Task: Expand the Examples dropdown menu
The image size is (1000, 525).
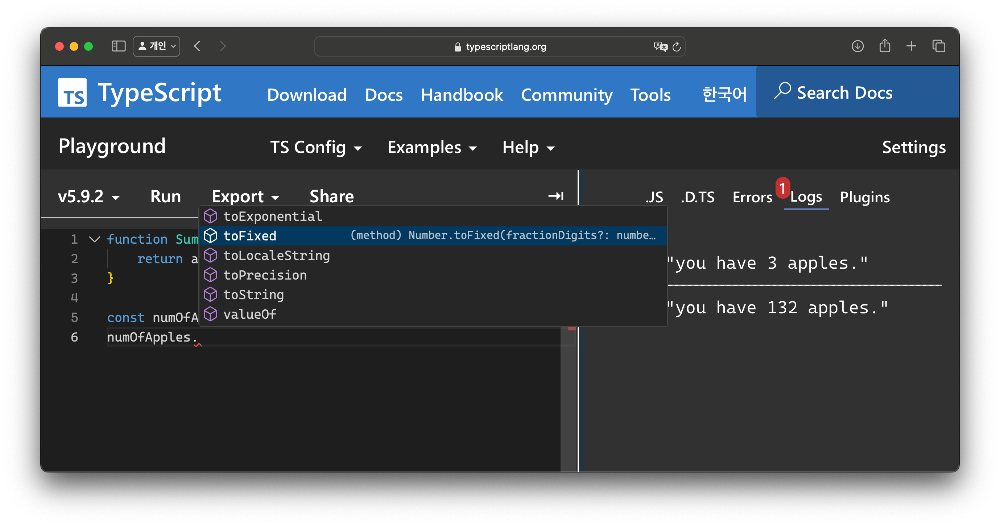Action: point(432,147)
